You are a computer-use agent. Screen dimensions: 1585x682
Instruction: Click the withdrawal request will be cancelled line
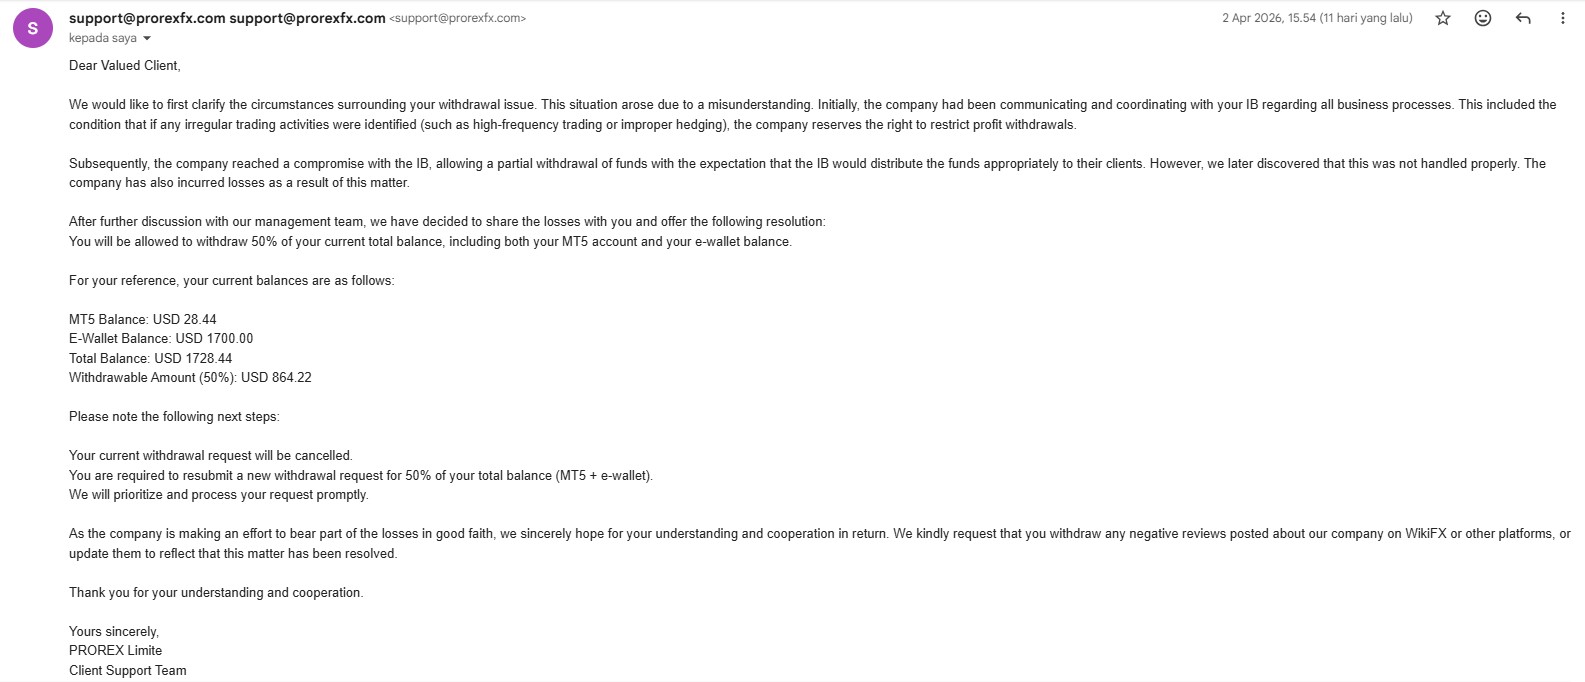(211, 455)
